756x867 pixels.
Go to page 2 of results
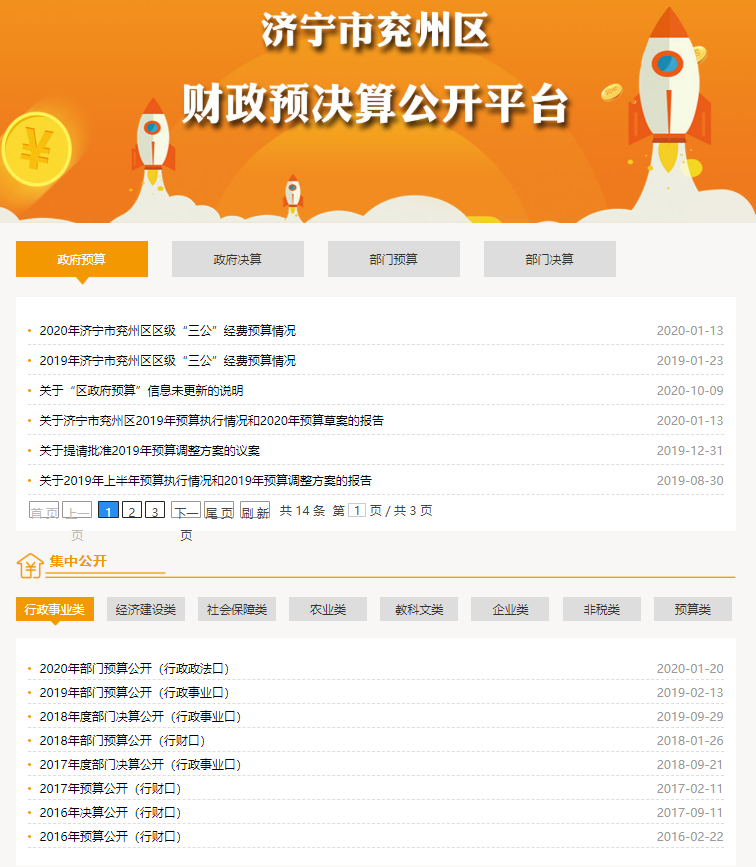coord(132,511)
